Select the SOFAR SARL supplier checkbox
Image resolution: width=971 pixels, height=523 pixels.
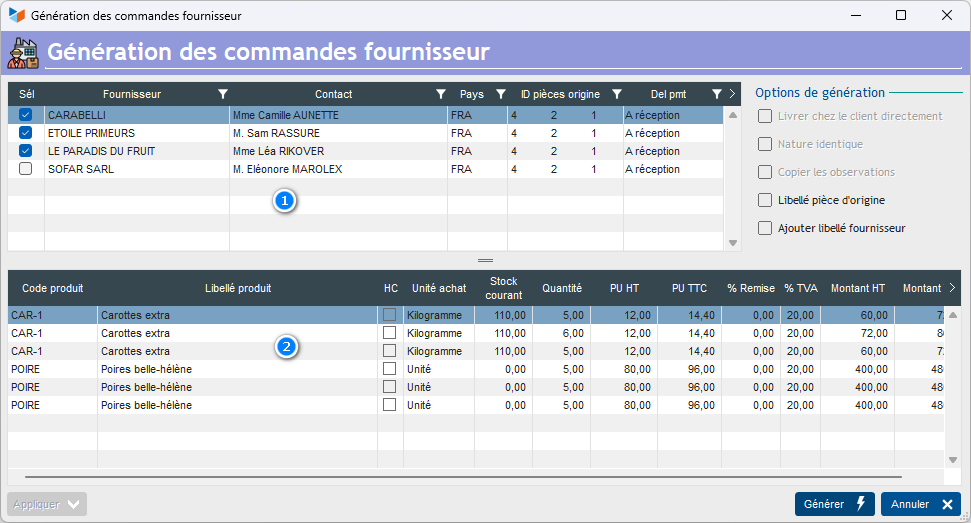[26, 169]
